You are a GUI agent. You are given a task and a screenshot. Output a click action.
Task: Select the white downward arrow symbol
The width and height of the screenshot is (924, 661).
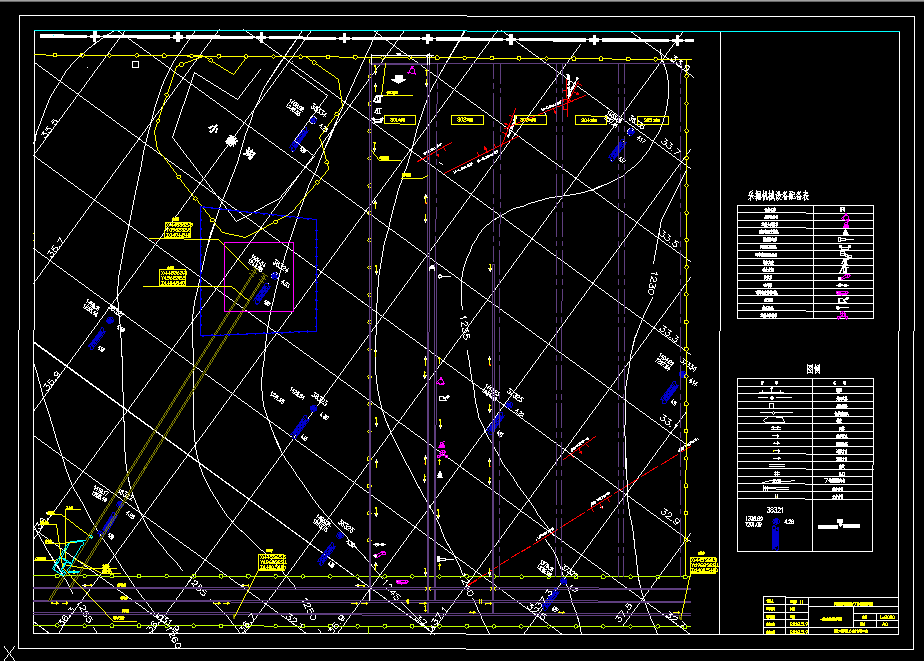click(x=398, y=78)
